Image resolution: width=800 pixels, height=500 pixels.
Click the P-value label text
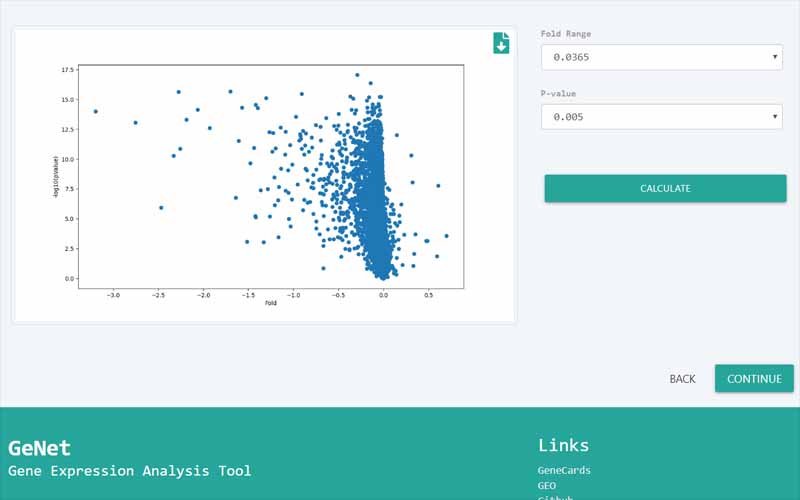[x=558, y=94]
